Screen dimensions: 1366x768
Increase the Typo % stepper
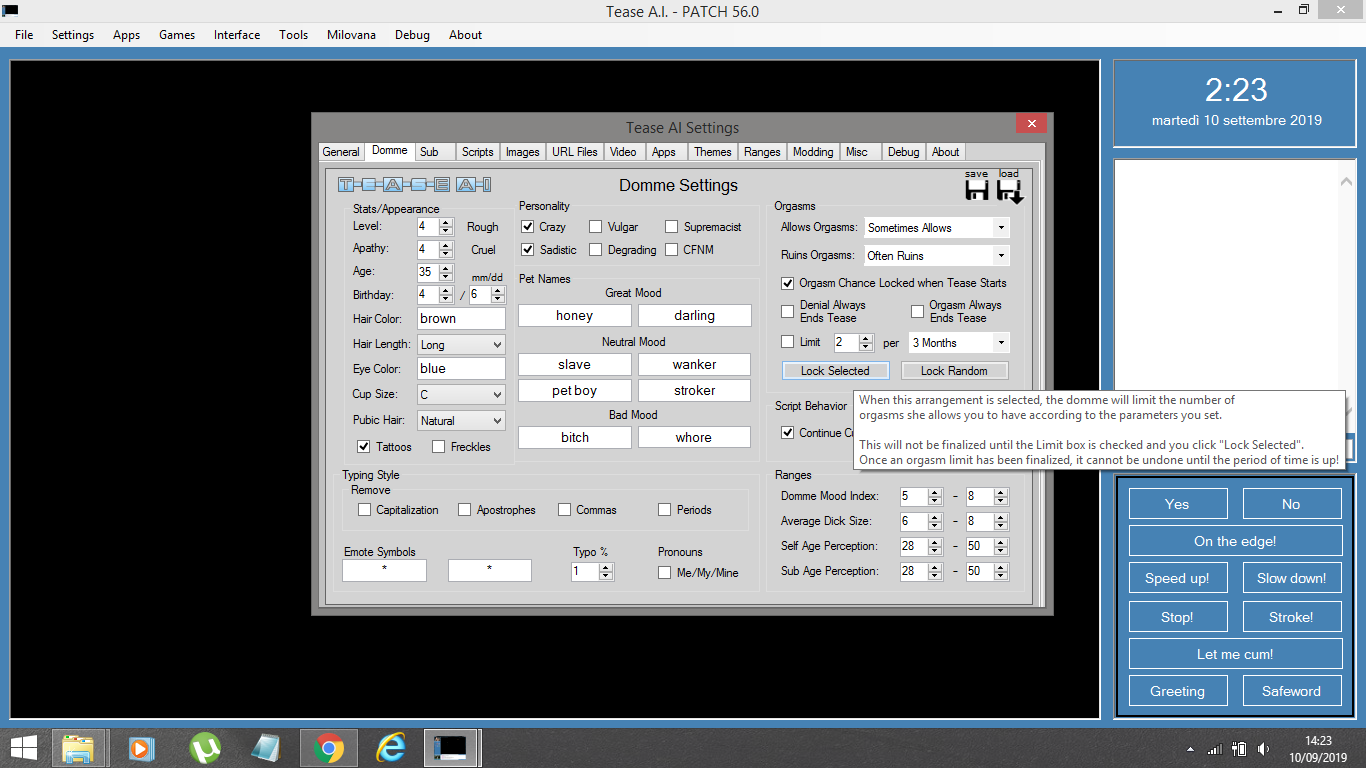606,568
